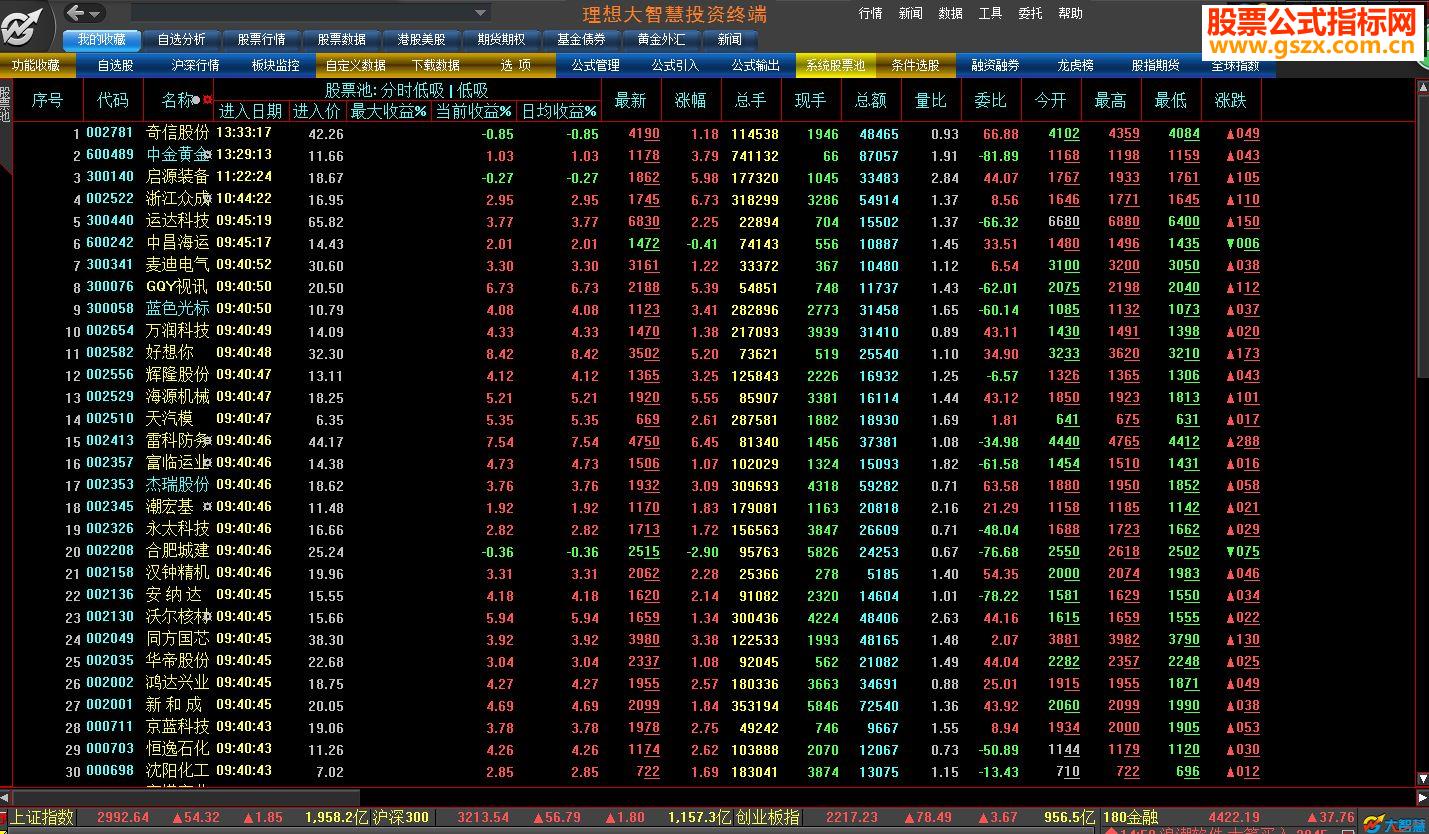
Task: Switch to 股票数据 tab
Action: click(x=341, y=39)
